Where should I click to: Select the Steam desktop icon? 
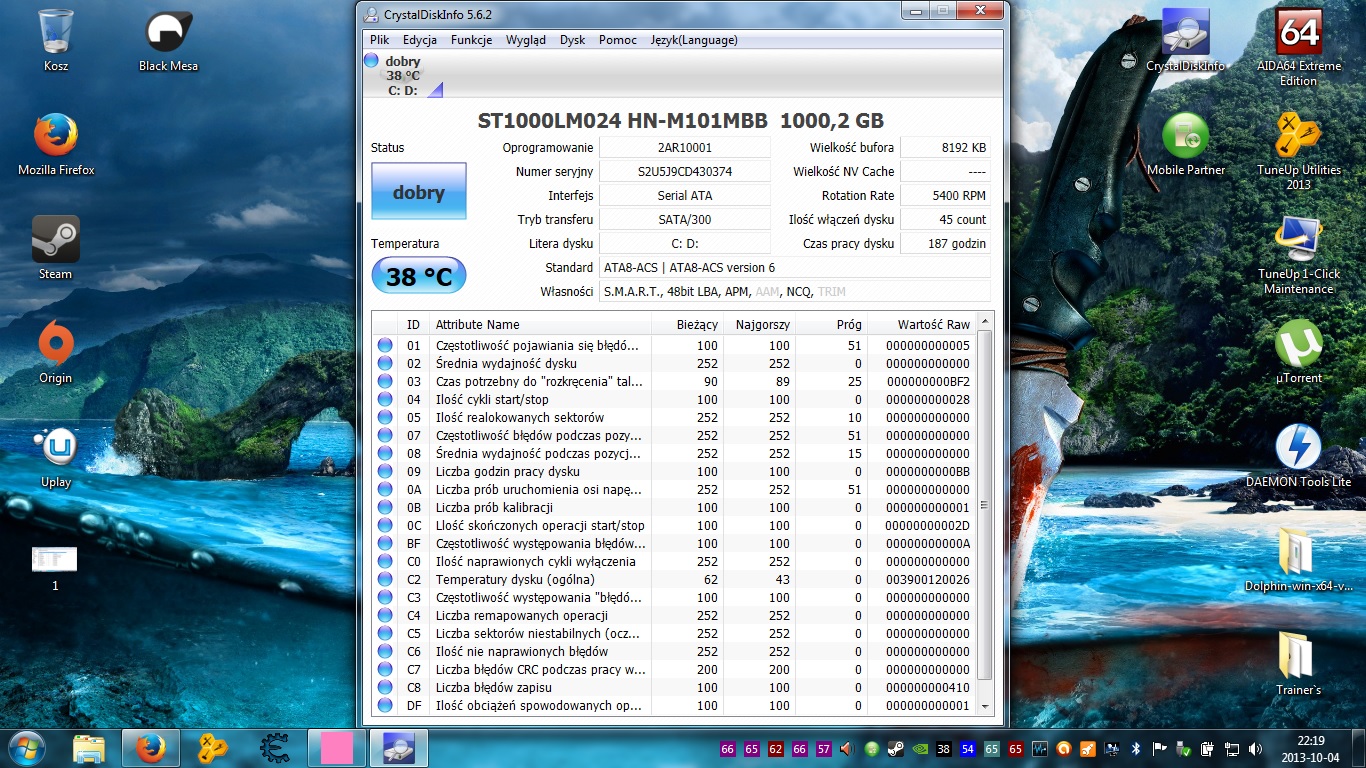tap(56, 248)
